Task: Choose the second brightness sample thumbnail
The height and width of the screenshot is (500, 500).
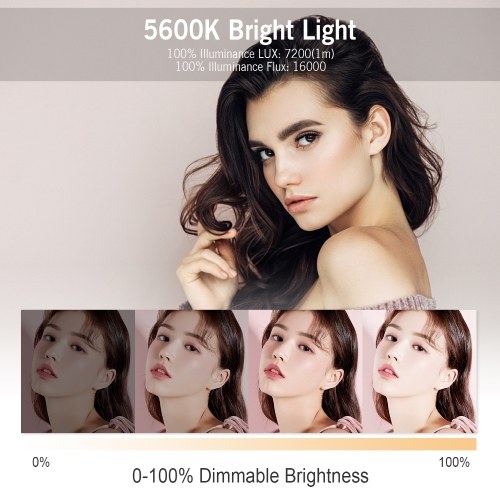Action: pos(192,371)
